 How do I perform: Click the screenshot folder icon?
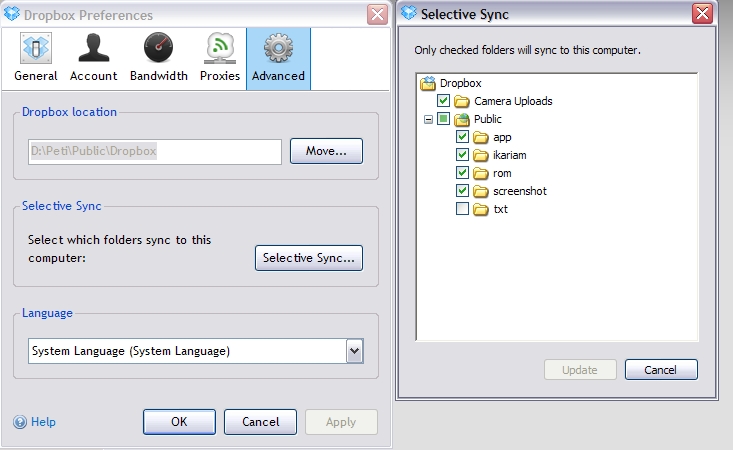pyautogui.click(x=481, y=191)
